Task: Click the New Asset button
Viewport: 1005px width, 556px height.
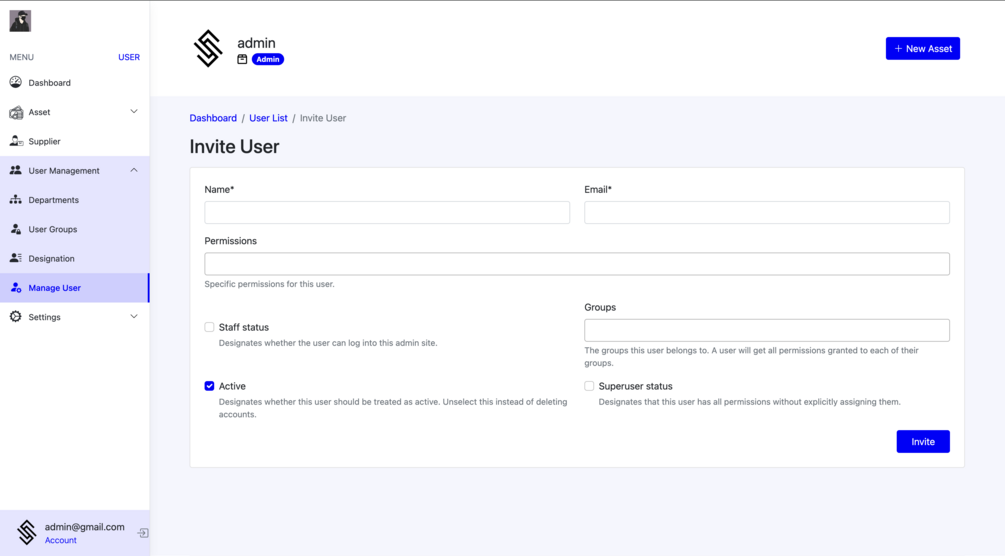Action: coord(922,48)
